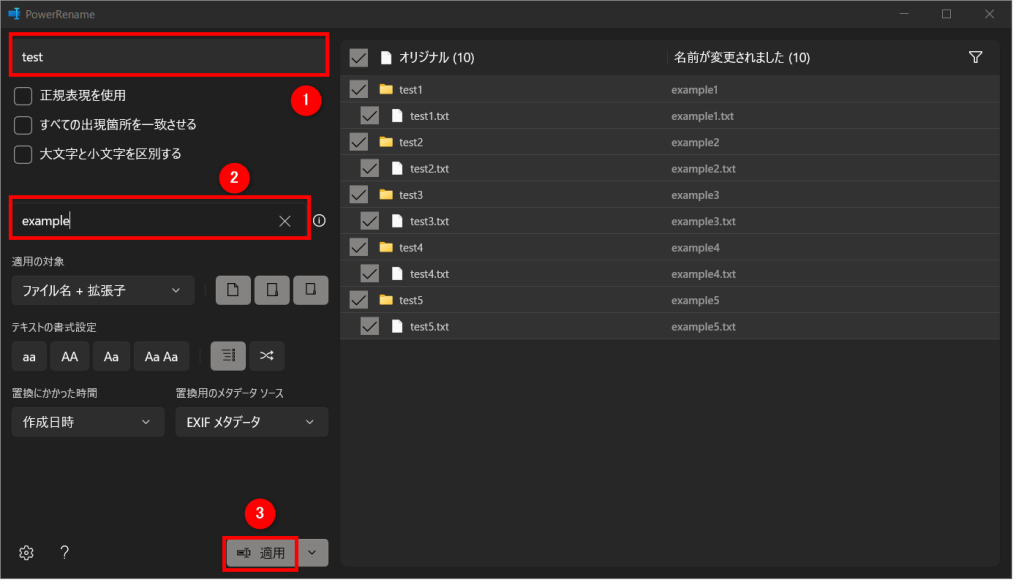1024x585 pixels.
Task: Enable the 正規表現を使用 checkbox
Action: (23, 96)
